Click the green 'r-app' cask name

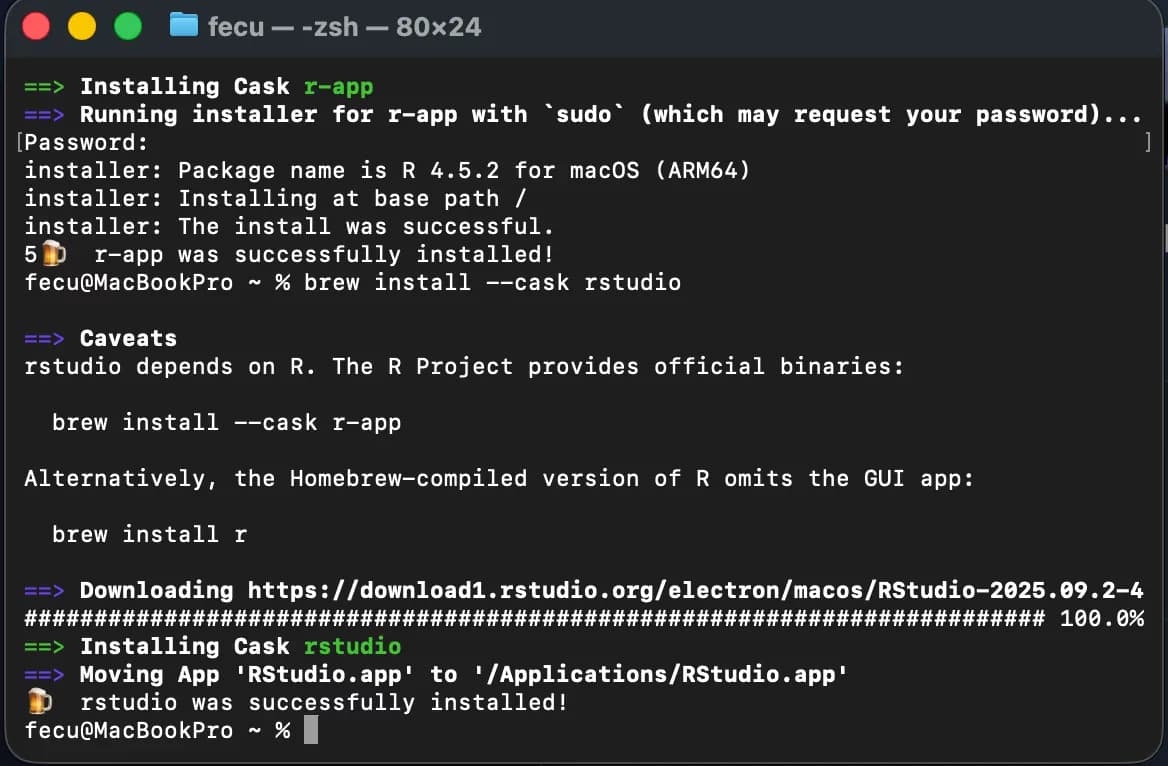pyautogui.click(x=338, y=86)
